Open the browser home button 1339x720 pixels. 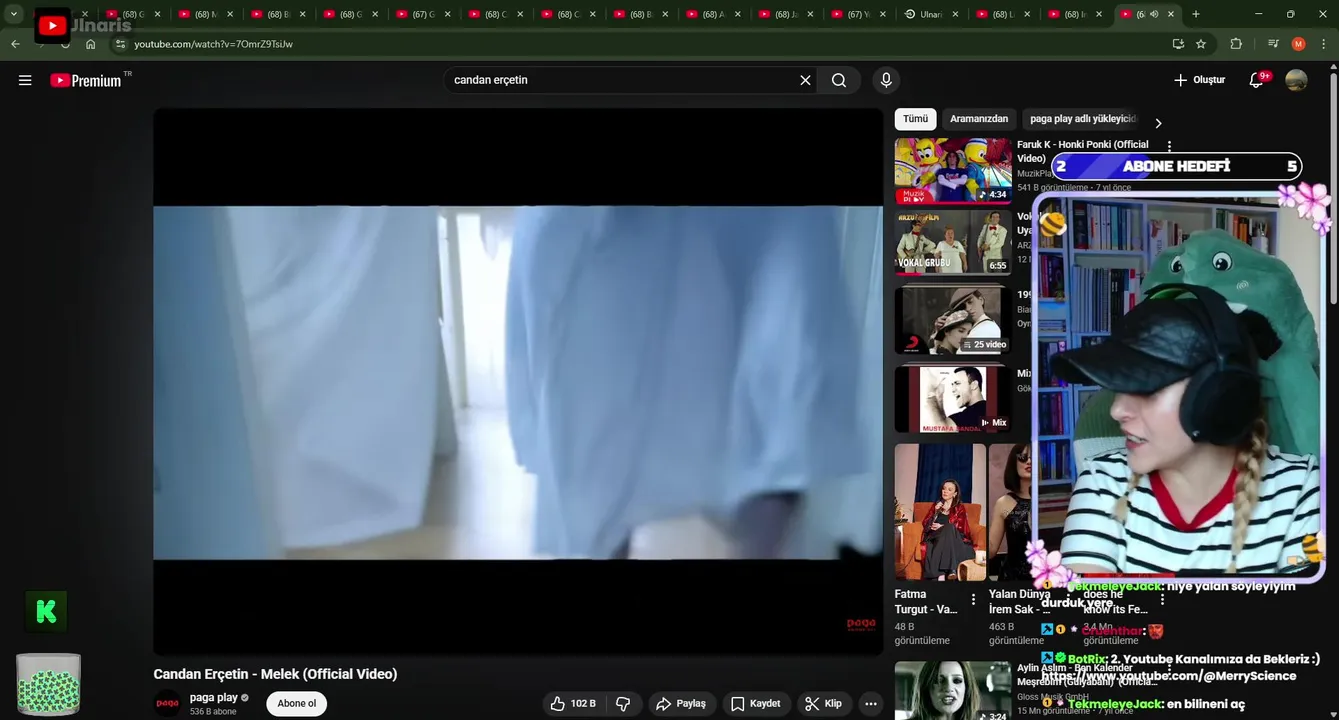click(x=91, y=44)
